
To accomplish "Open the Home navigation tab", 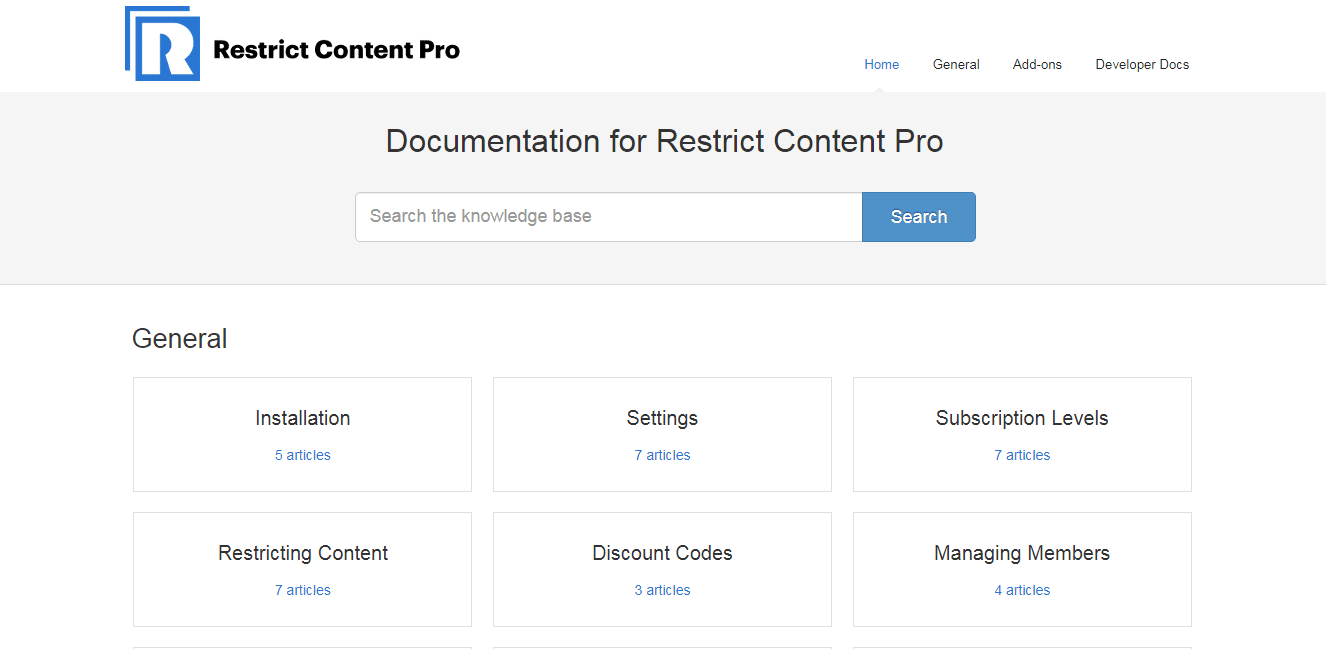I will pos(881,64).
